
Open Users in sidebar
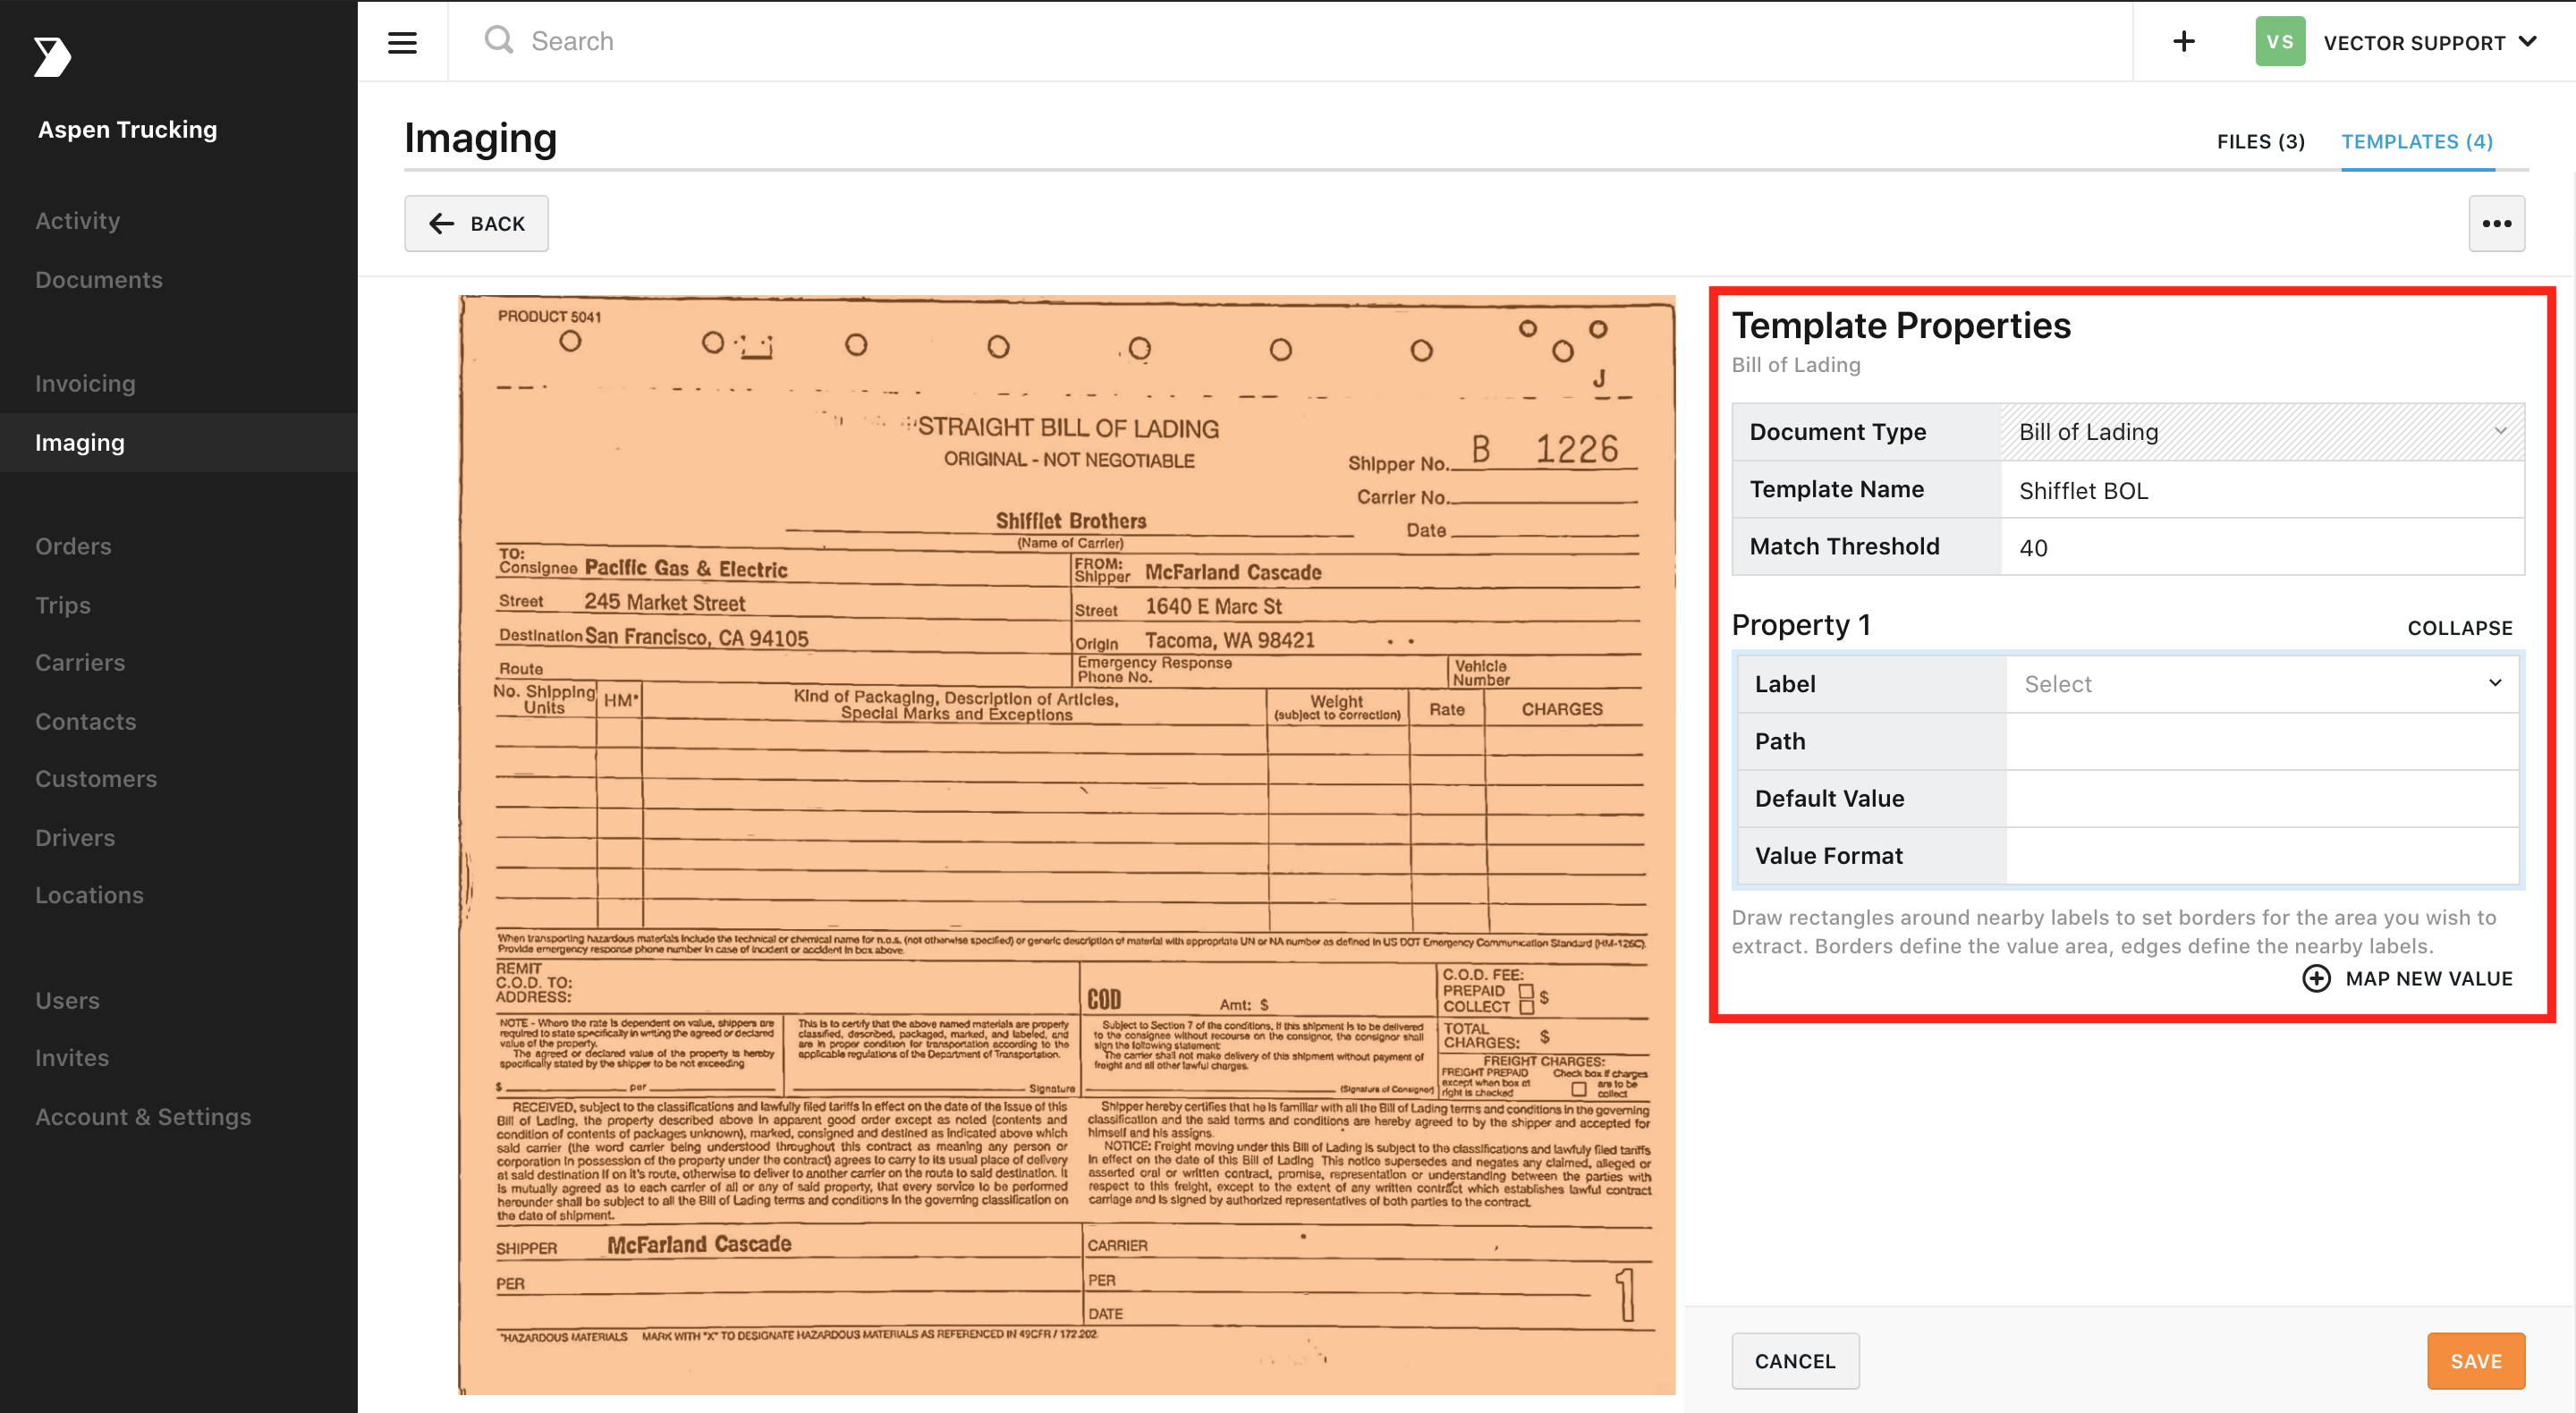tap(67, 1001)
